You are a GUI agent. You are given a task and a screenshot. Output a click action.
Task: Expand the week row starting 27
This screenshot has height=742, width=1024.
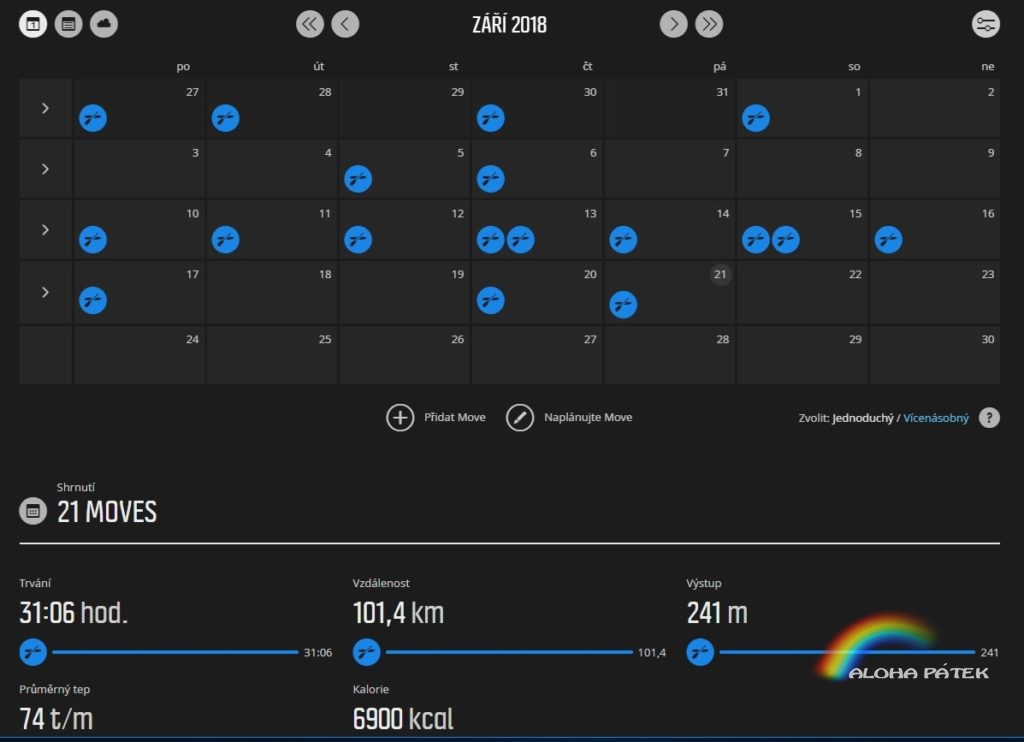[x=45, y=108]
